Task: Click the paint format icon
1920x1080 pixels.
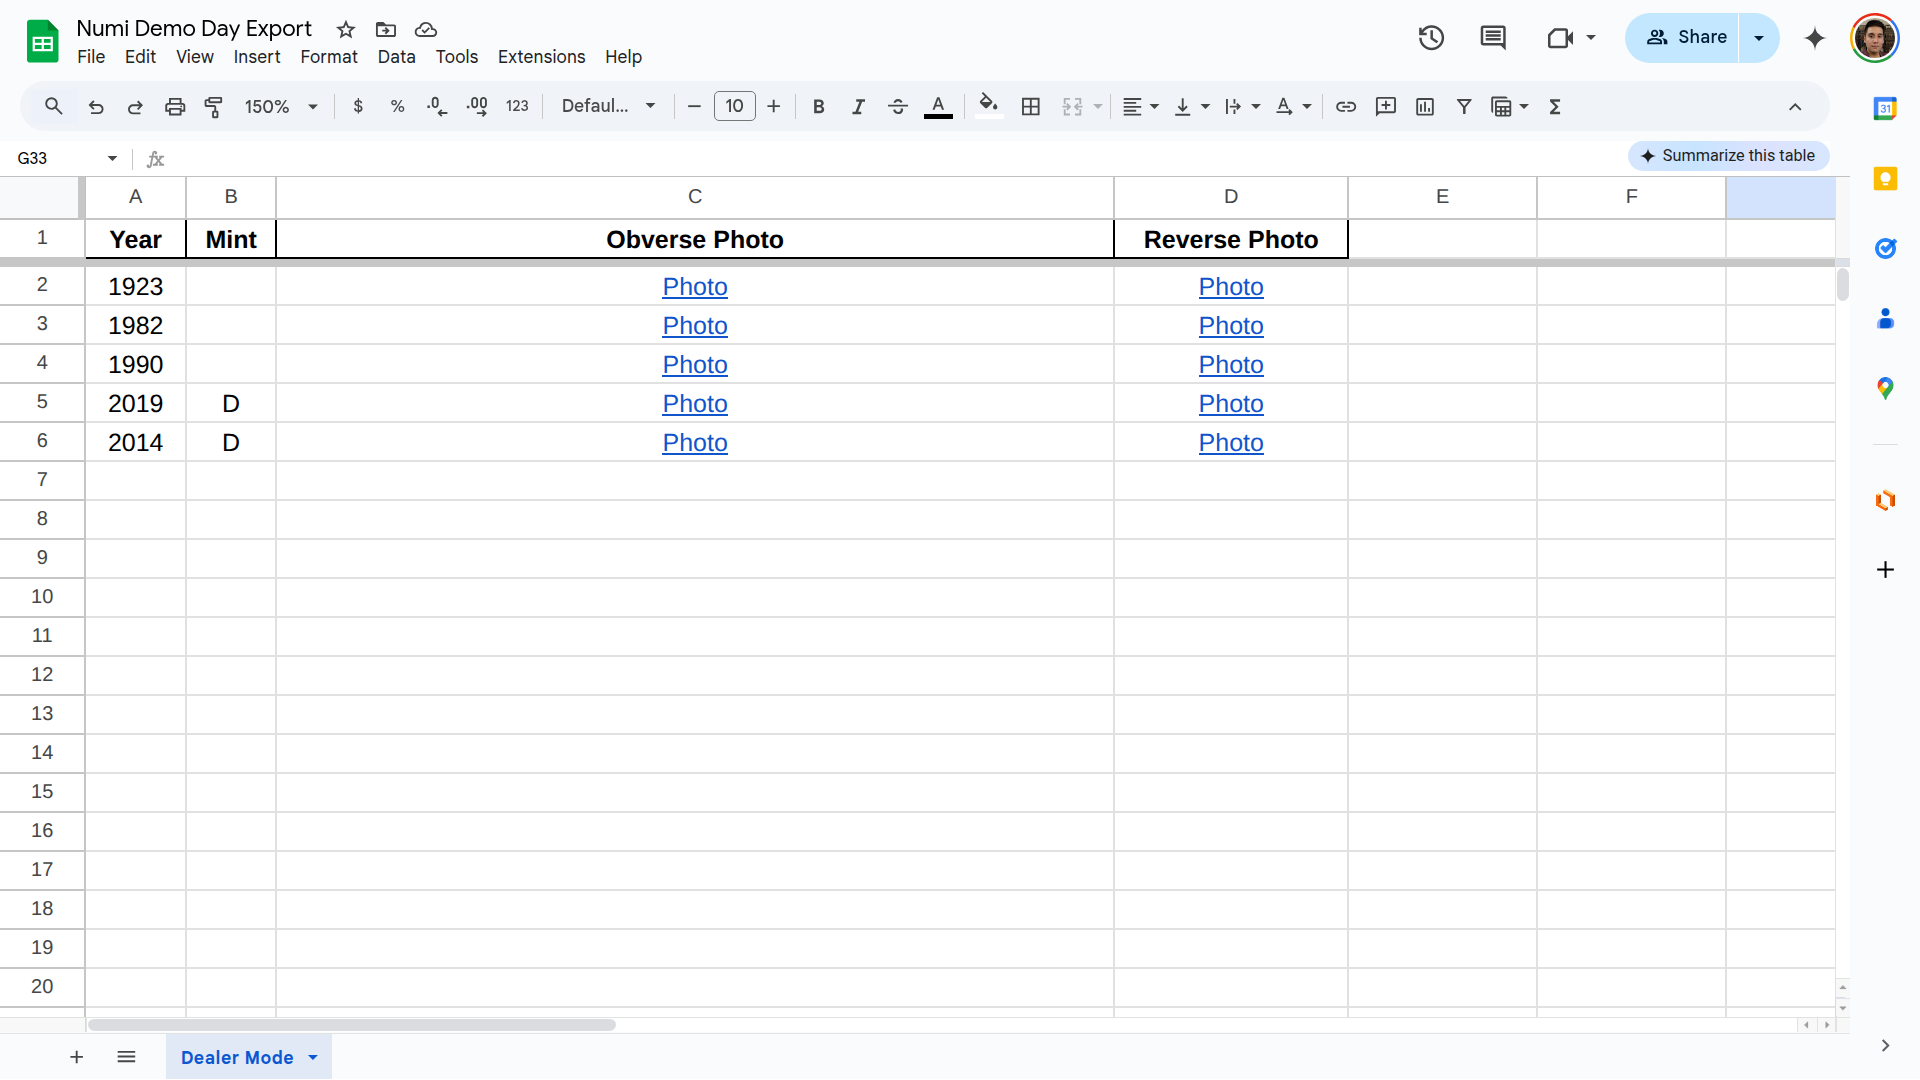Action: [214, 107]
